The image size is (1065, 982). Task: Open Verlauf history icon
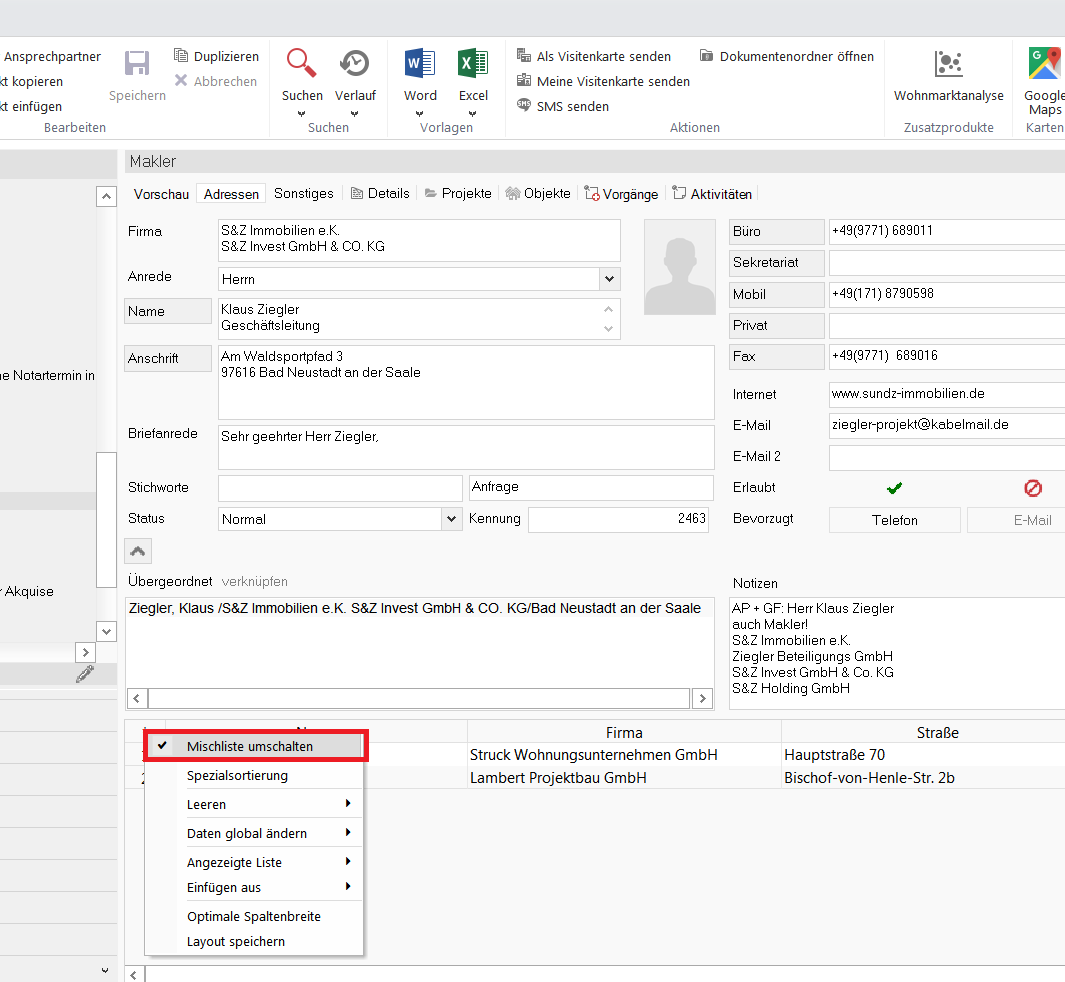click(355, 64)
